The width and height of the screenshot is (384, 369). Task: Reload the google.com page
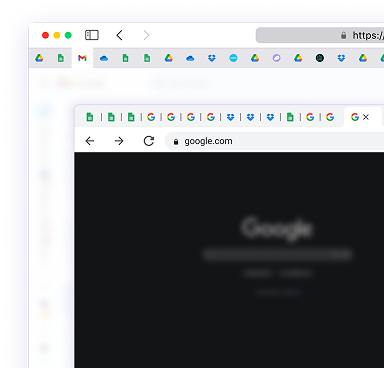point(149,141)
